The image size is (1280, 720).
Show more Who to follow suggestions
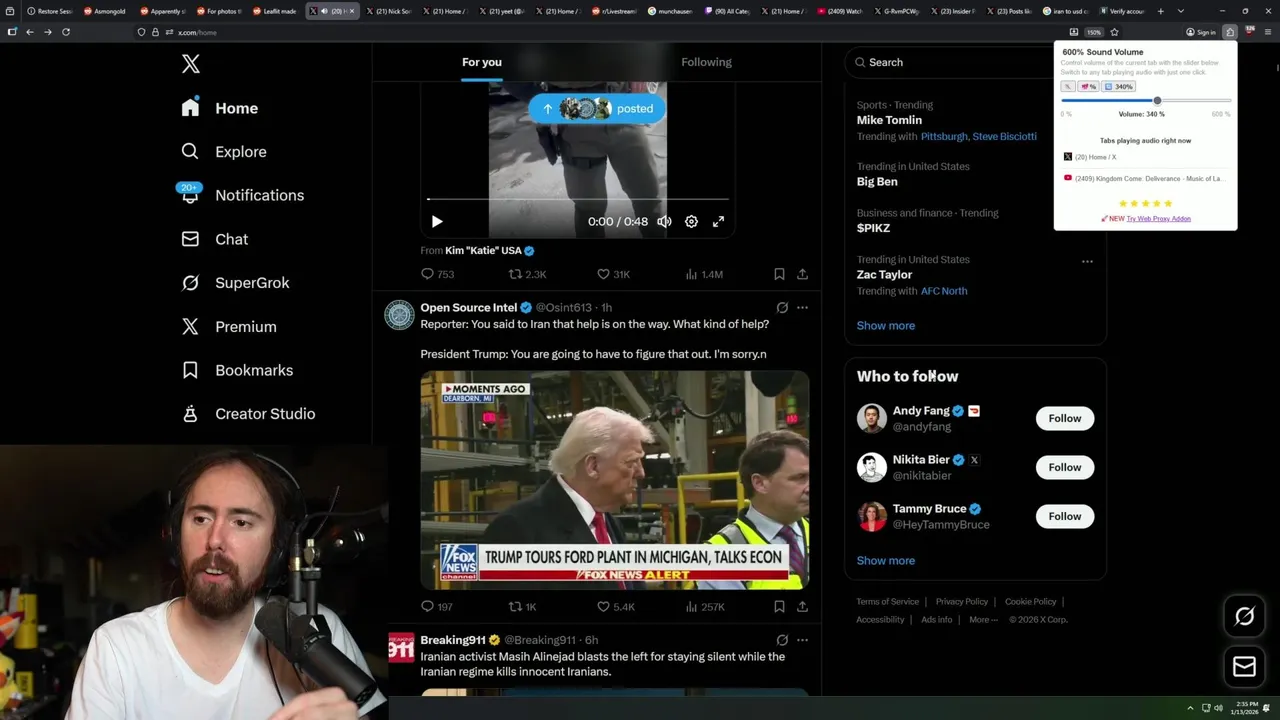(886, 561)
